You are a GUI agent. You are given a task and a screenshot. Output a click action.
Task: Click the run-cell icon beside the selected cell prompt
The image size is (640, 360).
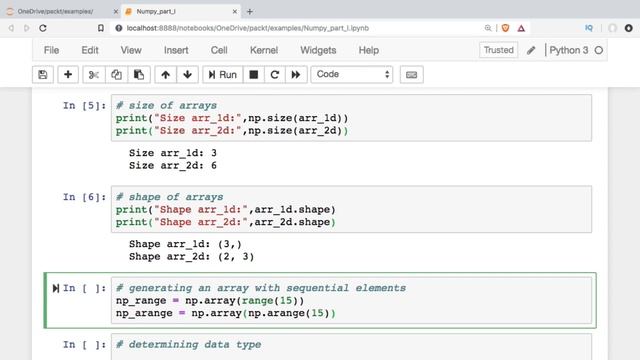point(56,289)
